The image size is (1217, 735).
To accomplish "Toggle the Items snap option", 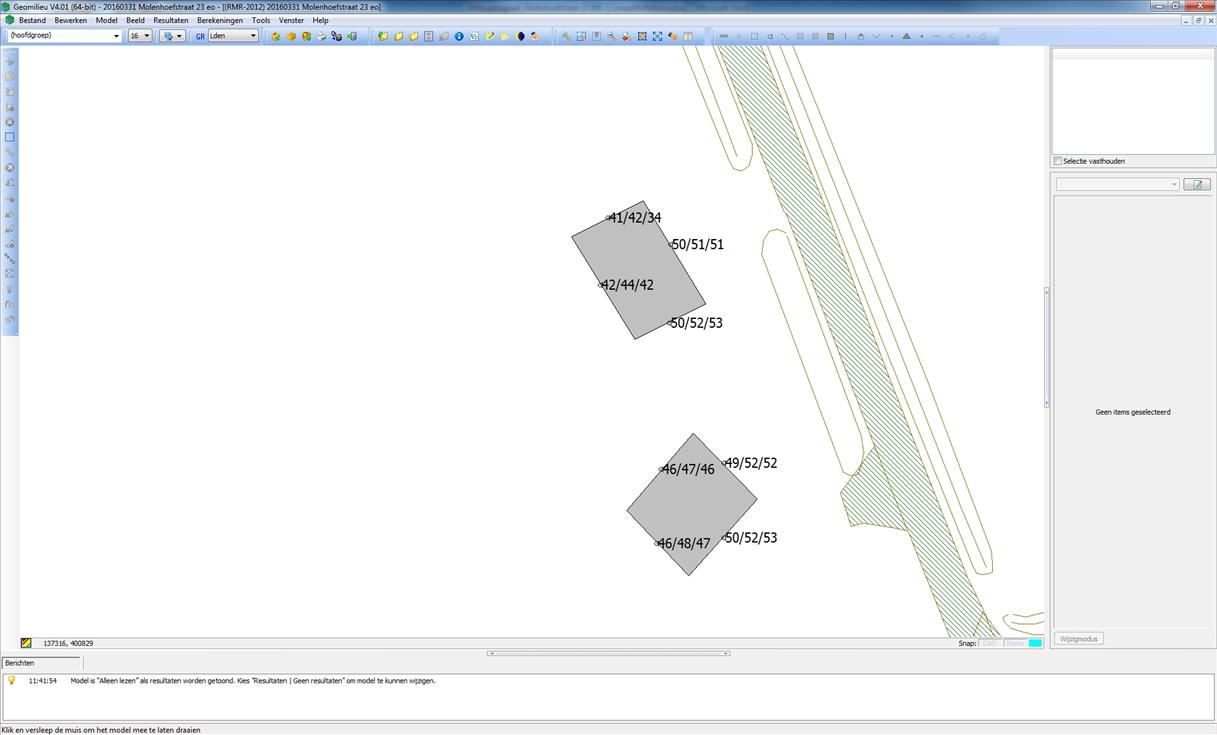I will click(1015, 643).
